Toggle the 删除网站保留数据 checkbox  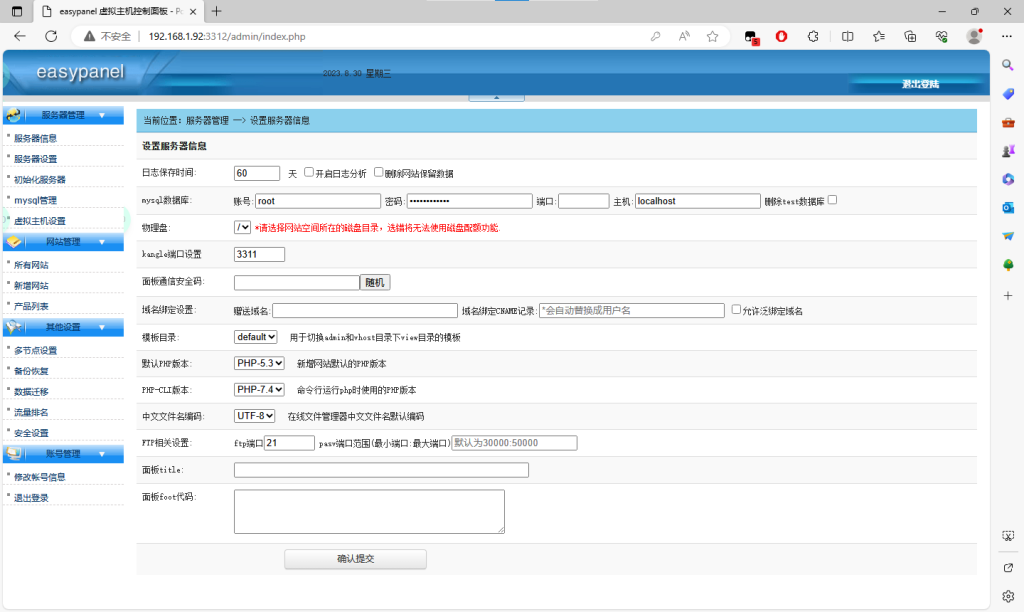[x=379, y=172]
